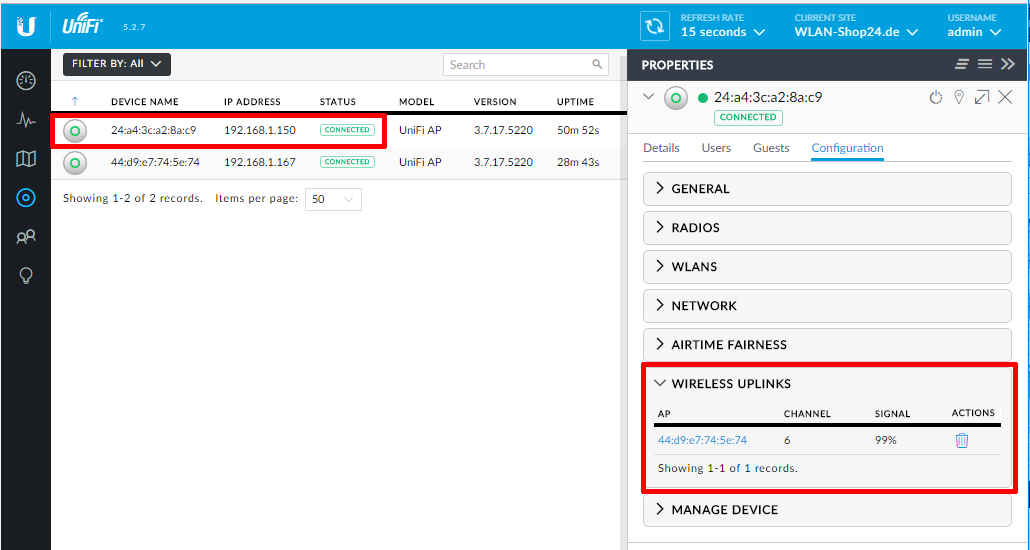This screenshot has width=1030, height=550.
Task: Select device name 44:d9:e7:74:5e:74 in list
Action: 155,162
